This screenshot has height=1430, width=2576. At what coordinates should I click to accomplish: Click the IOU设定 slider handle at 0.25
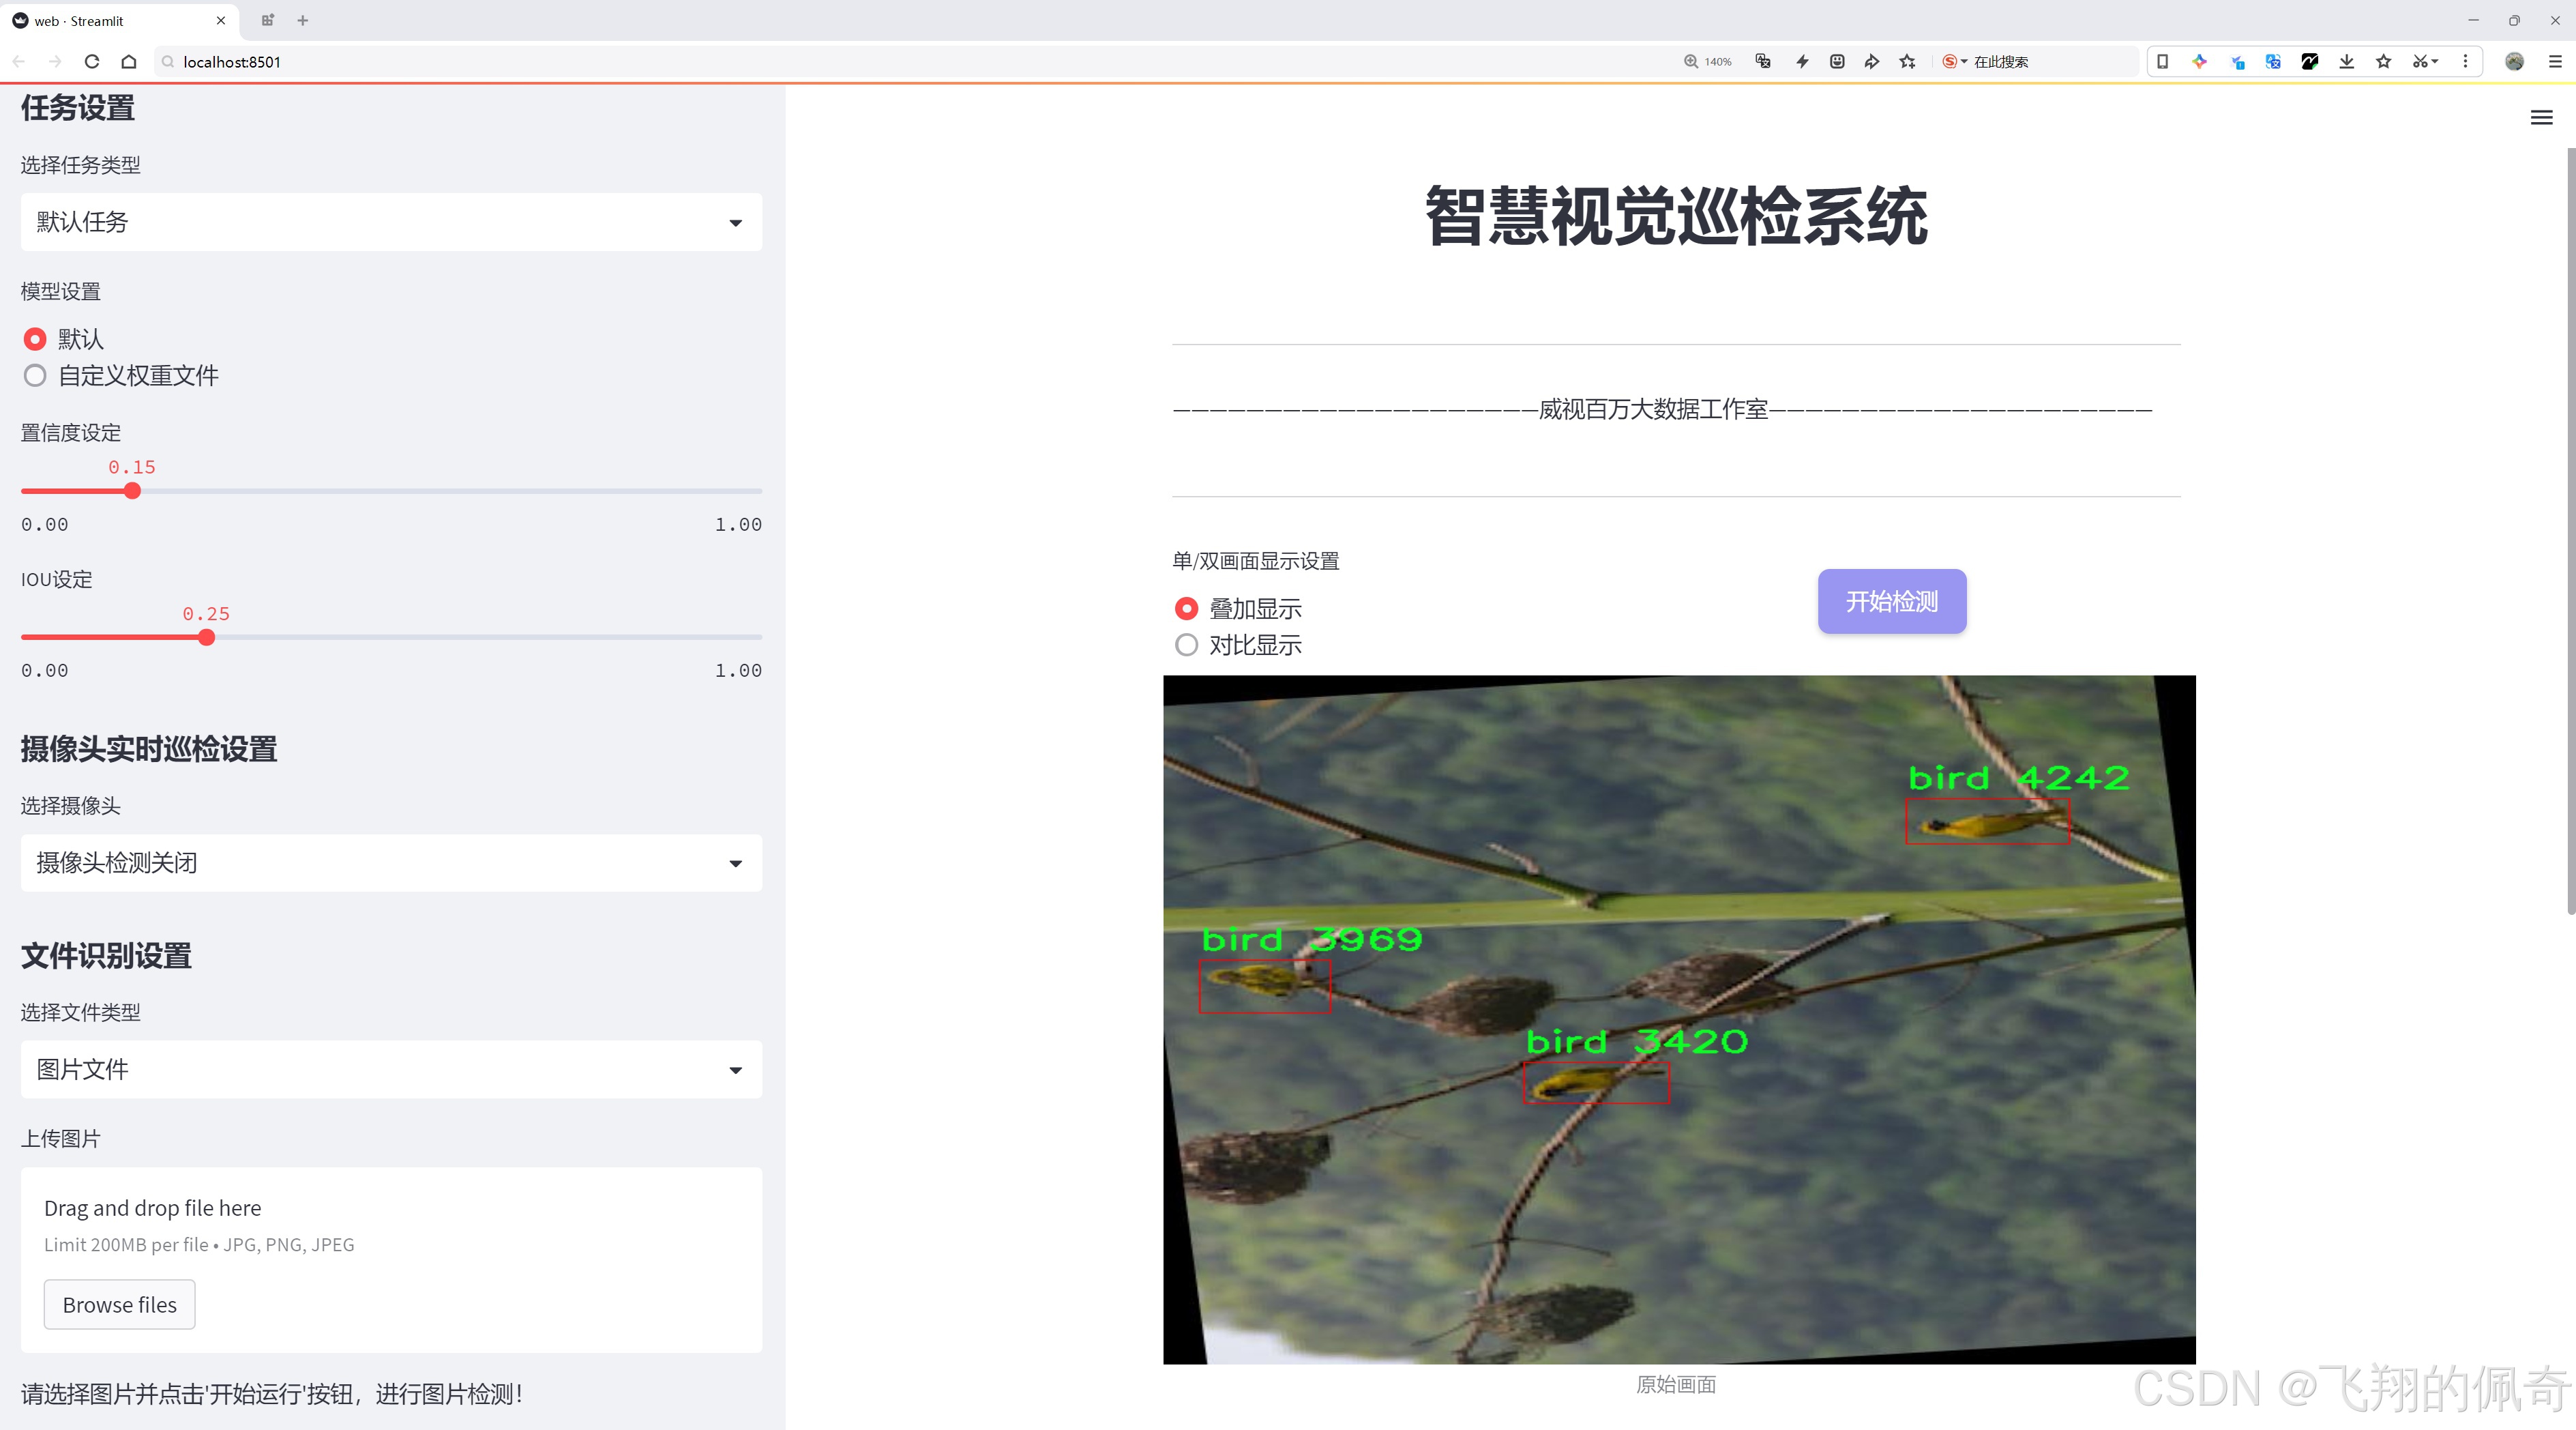(x=206, y=637)
